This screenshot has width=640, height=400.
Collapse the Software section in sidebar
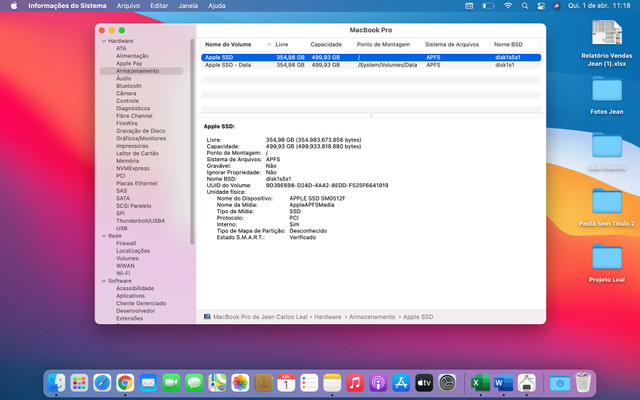[104, 281]
